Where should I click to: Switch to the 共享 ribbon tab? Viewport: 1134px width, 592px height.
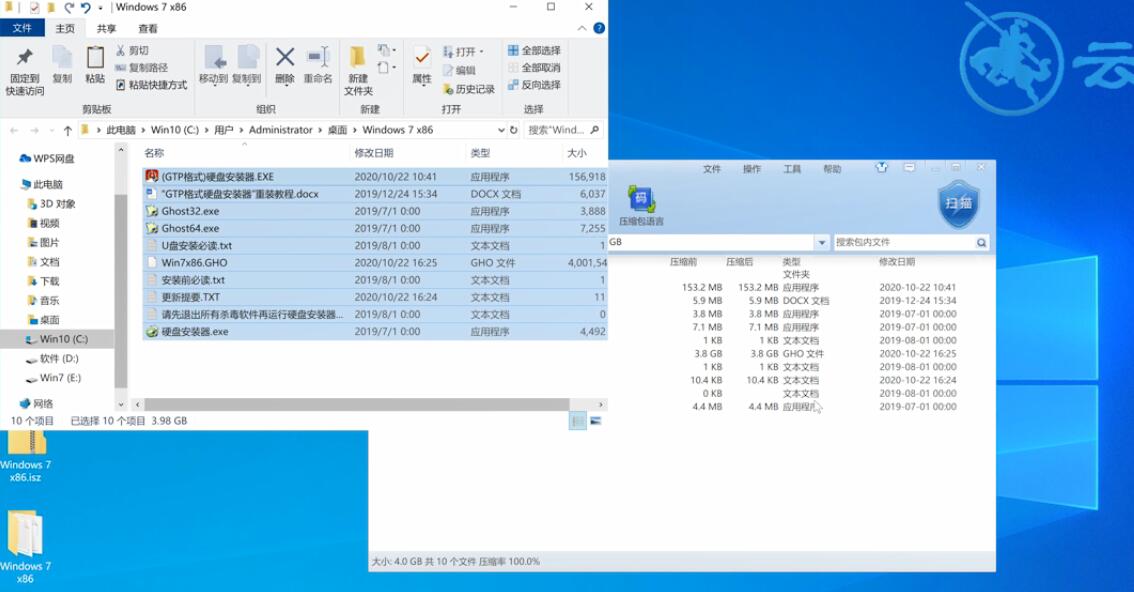[106, 28]
